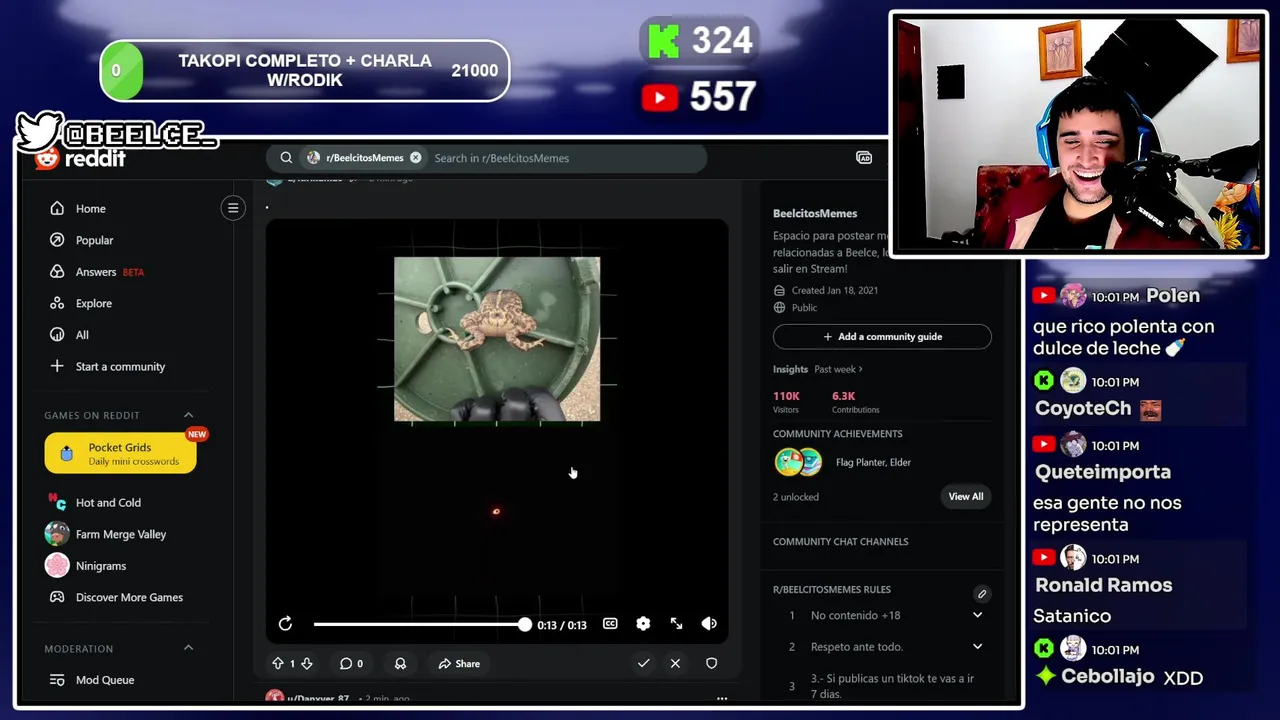Remove the post with X icon

pos(675,663)
